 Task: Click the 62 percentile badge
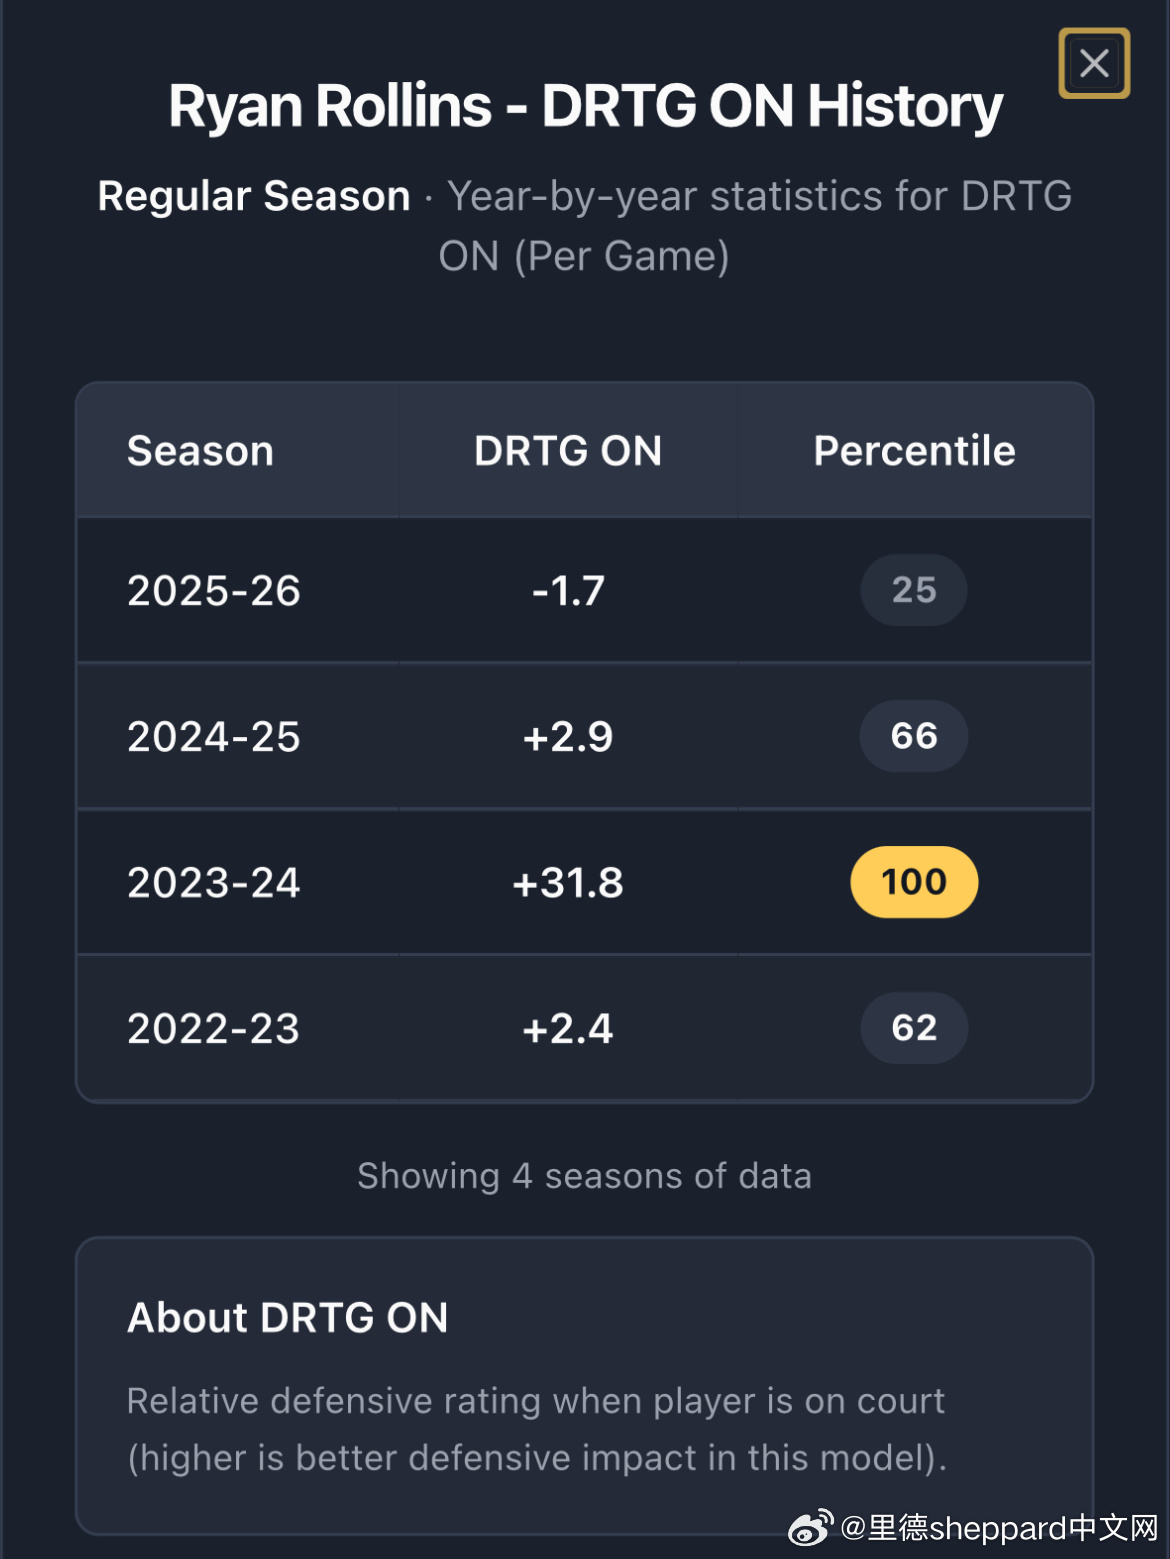pyautogui.click(x=914, y=1028)
